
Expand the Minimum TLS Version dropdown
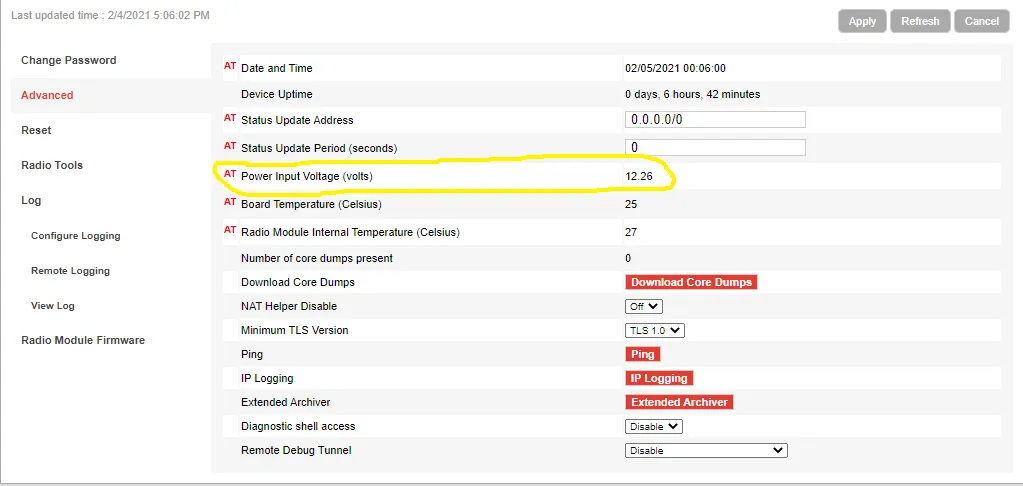click(654, 330)
